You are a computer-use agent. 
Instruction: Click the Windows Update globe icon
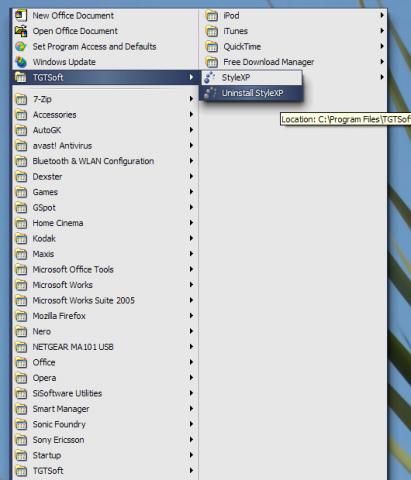[21, 62]
